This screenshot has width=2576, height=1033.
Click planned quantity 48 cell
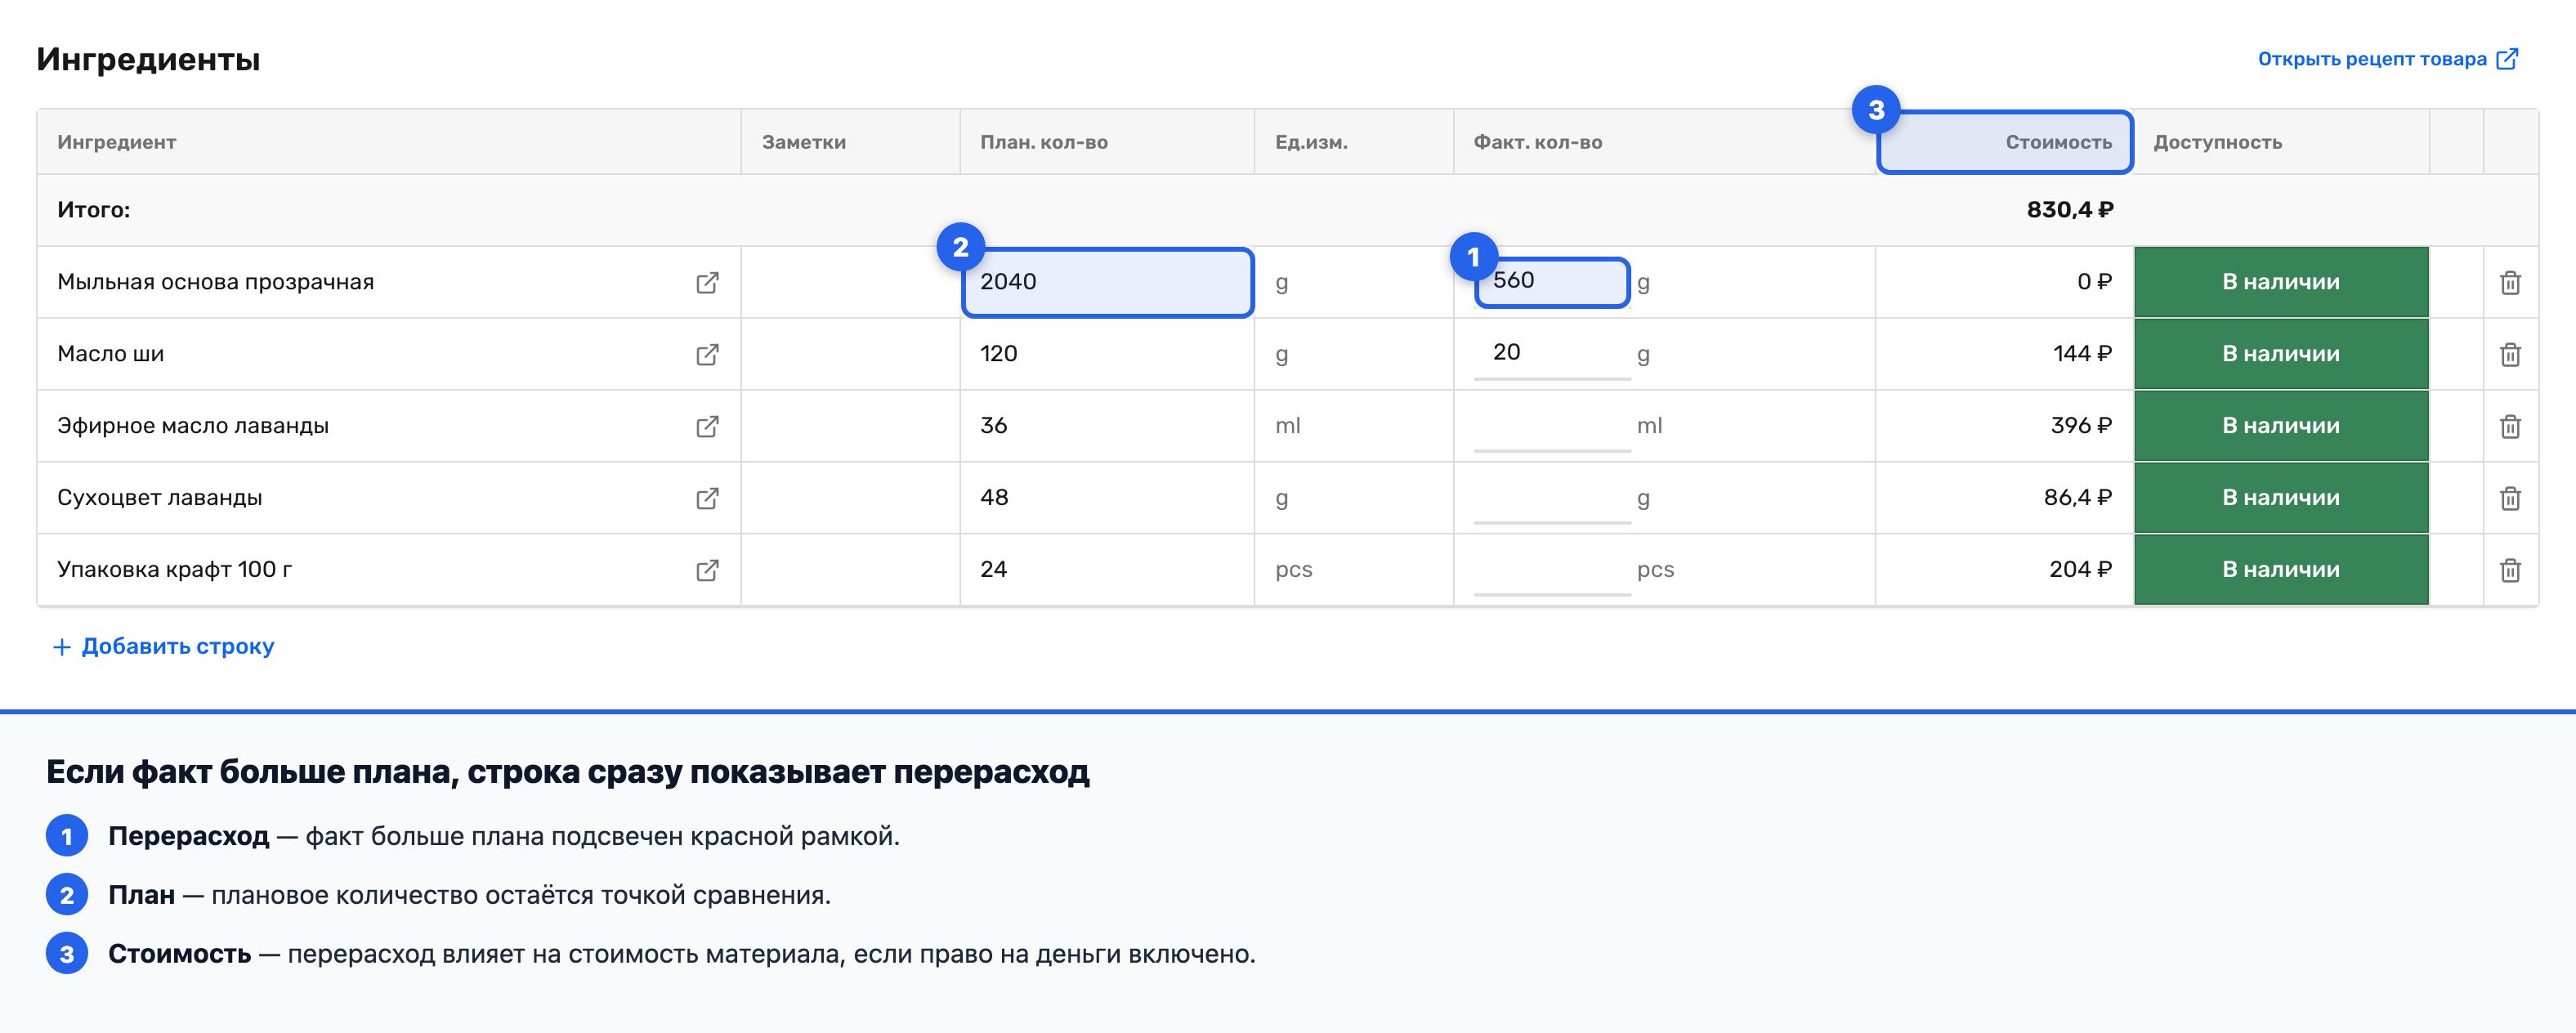(x=1107, y=498)
